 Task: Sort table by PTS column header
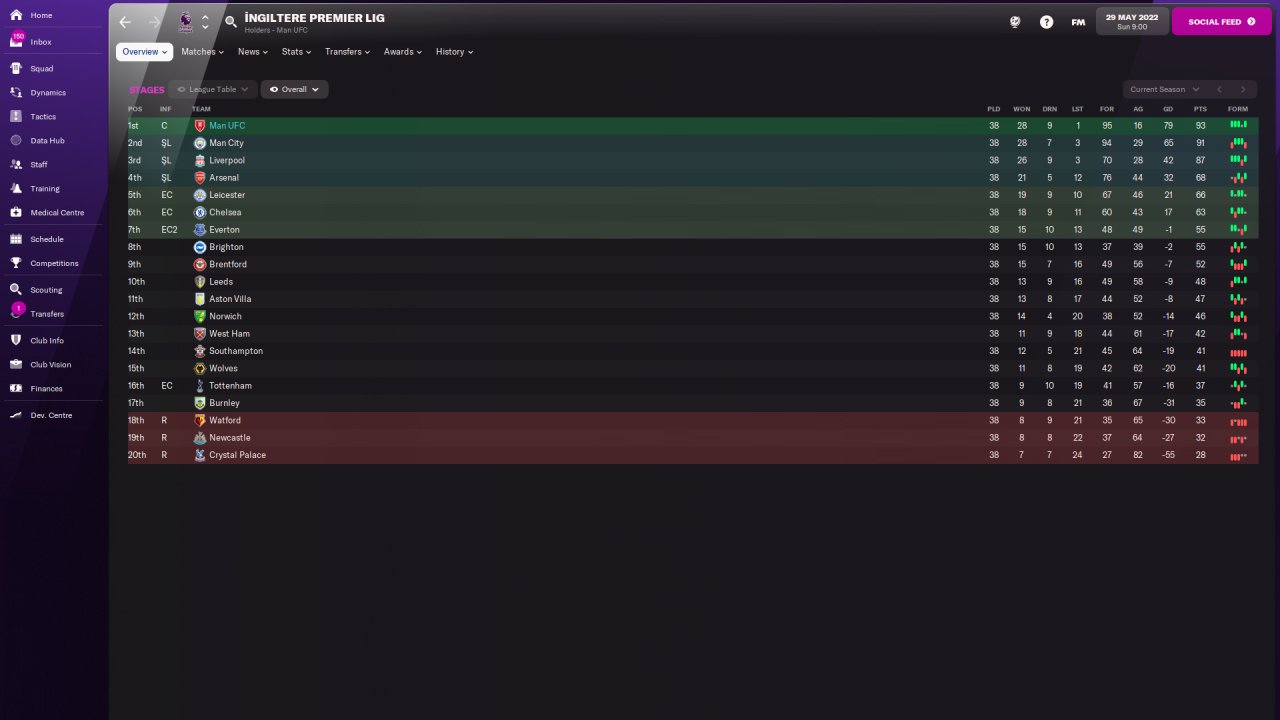coord(1200,109)
